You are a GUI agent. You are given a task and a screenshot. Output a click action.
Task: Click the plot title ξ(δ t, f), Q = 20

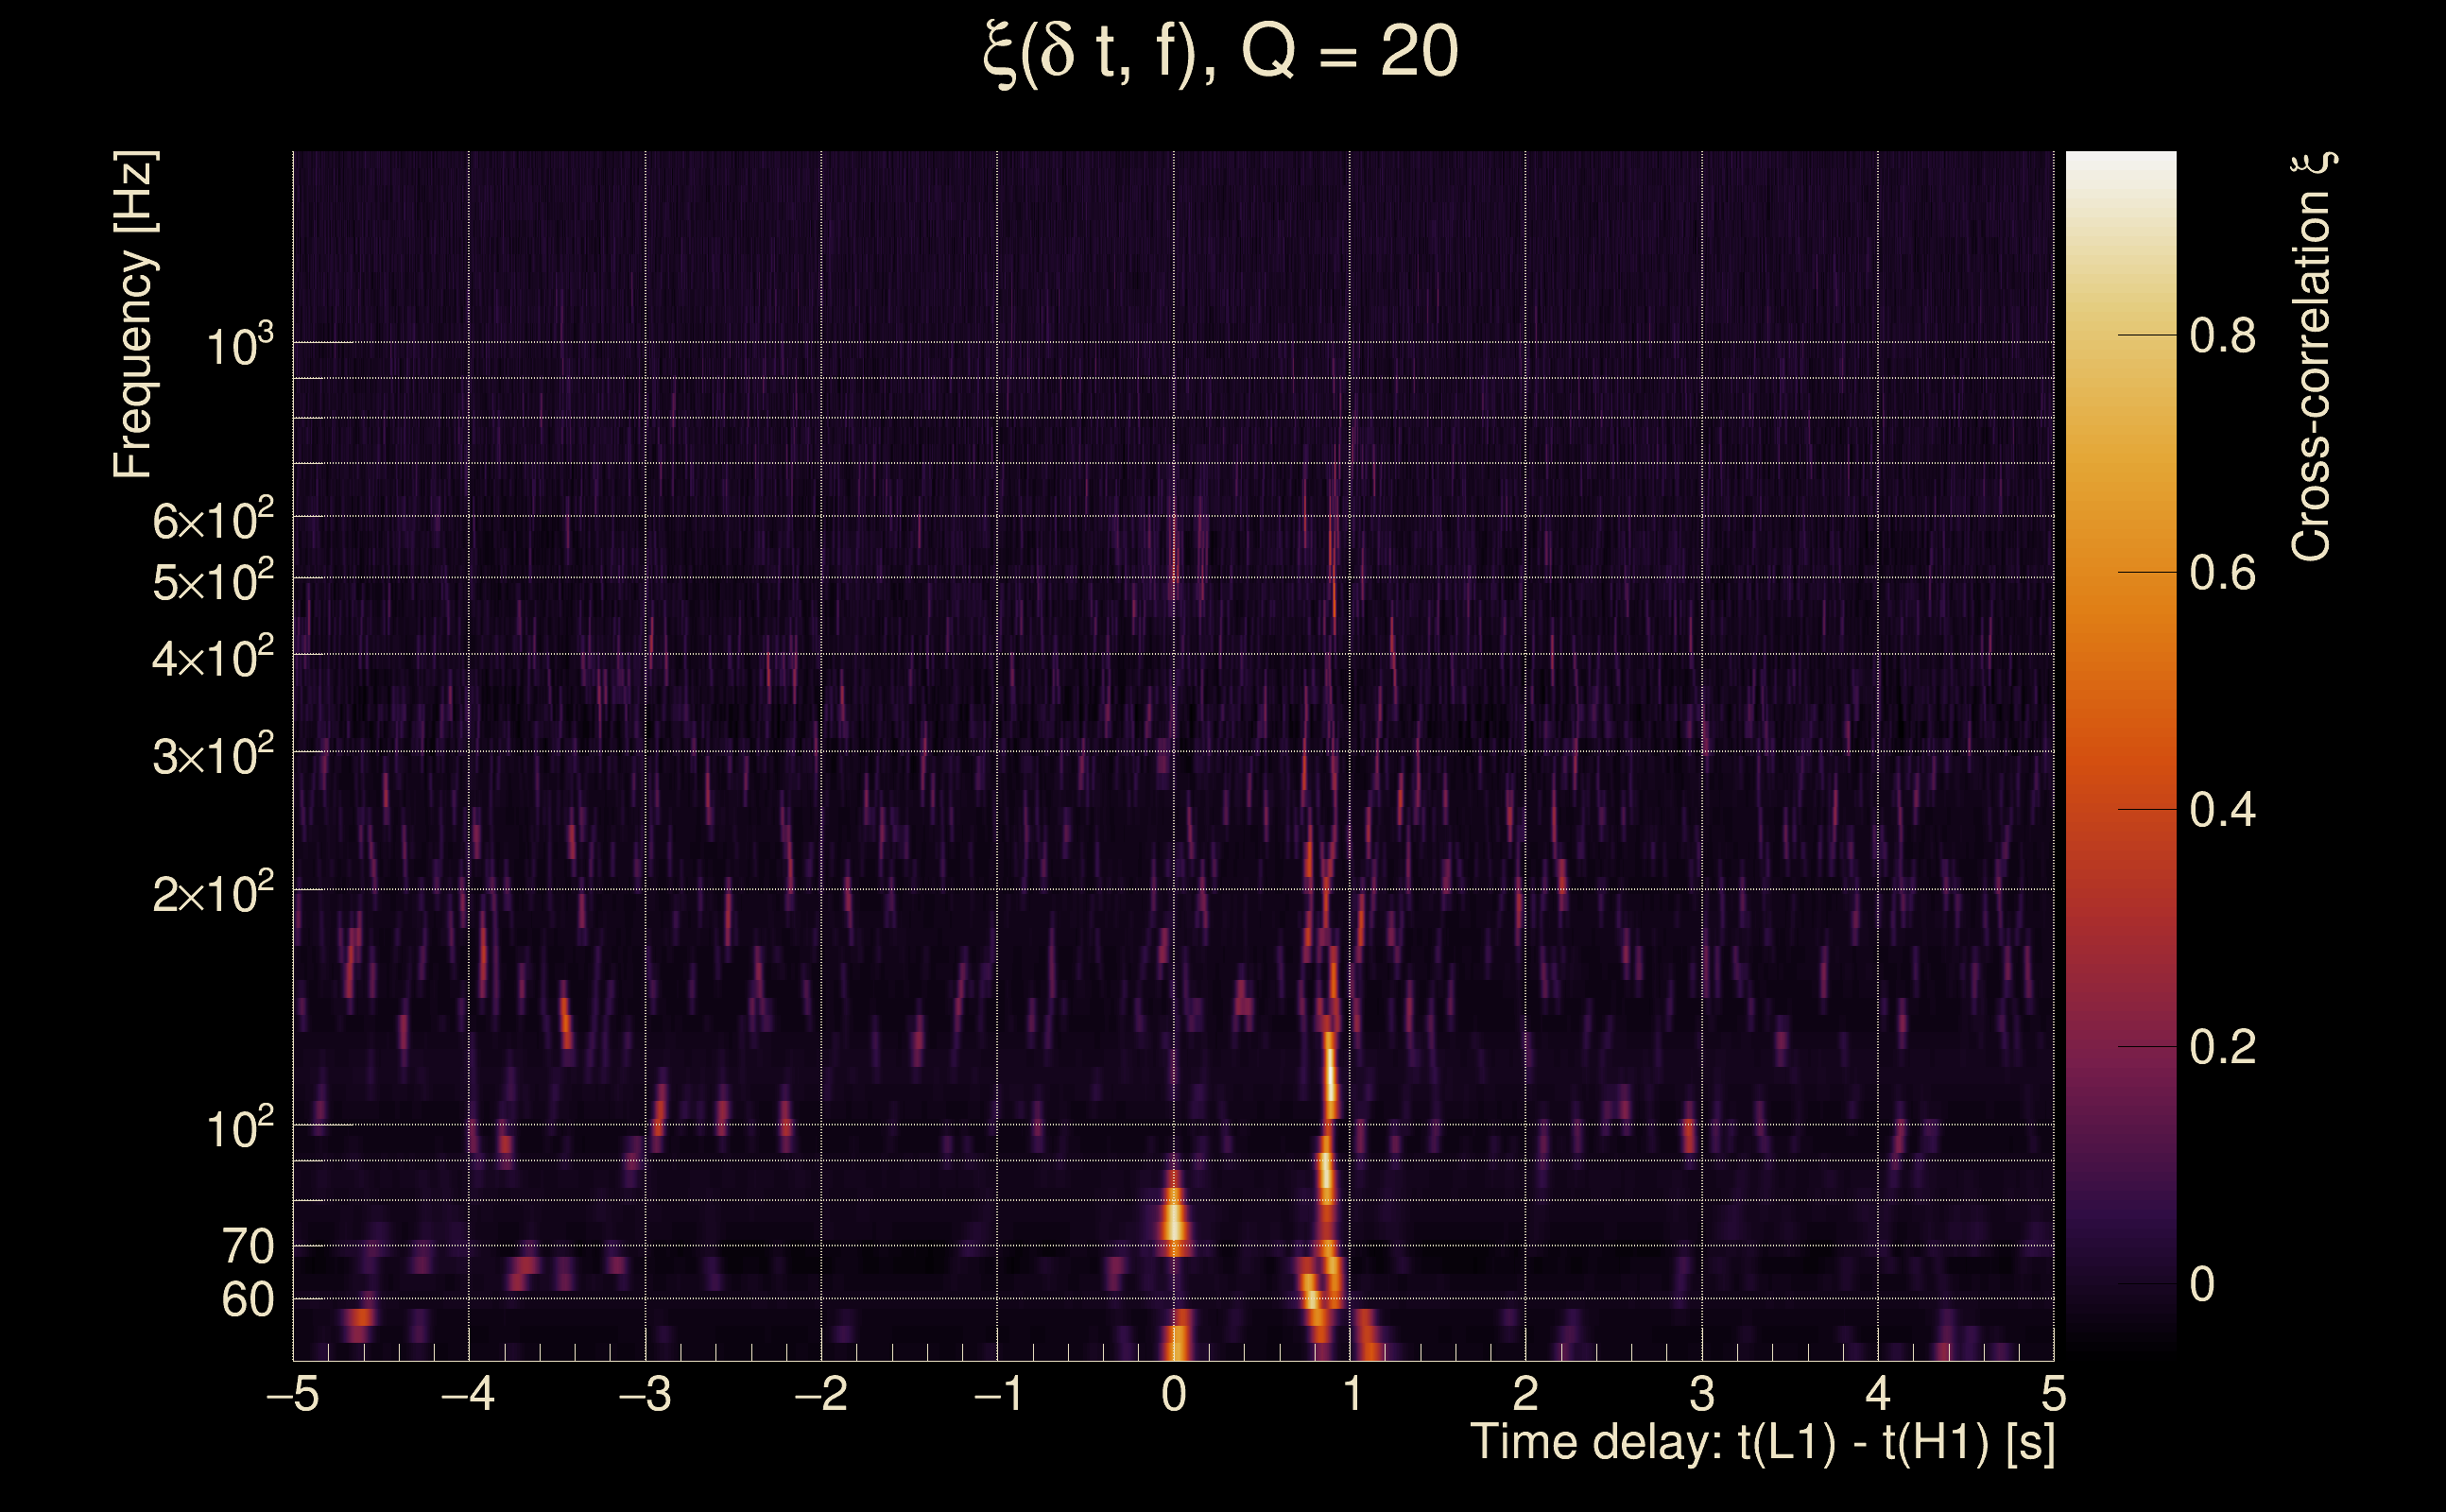[x=1220, y=52]
